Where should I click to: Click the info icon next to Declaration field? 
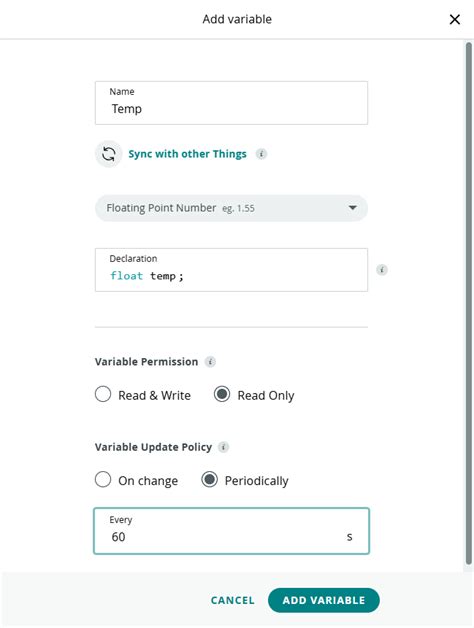click(382, 270)
